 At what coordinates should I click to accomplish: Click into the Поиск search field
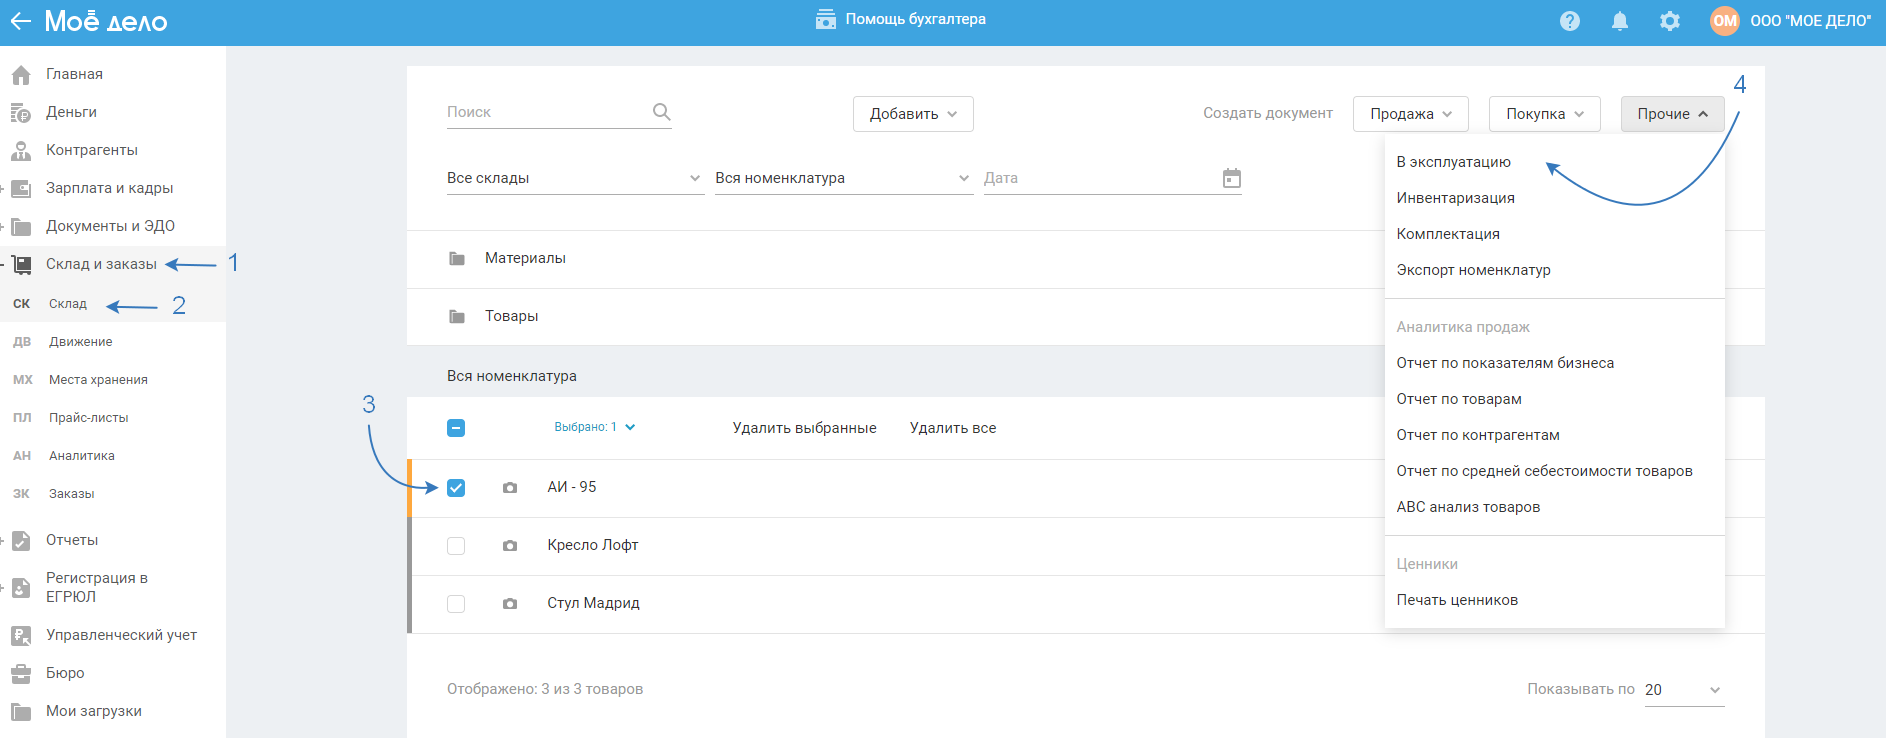[x=545, y=112]
